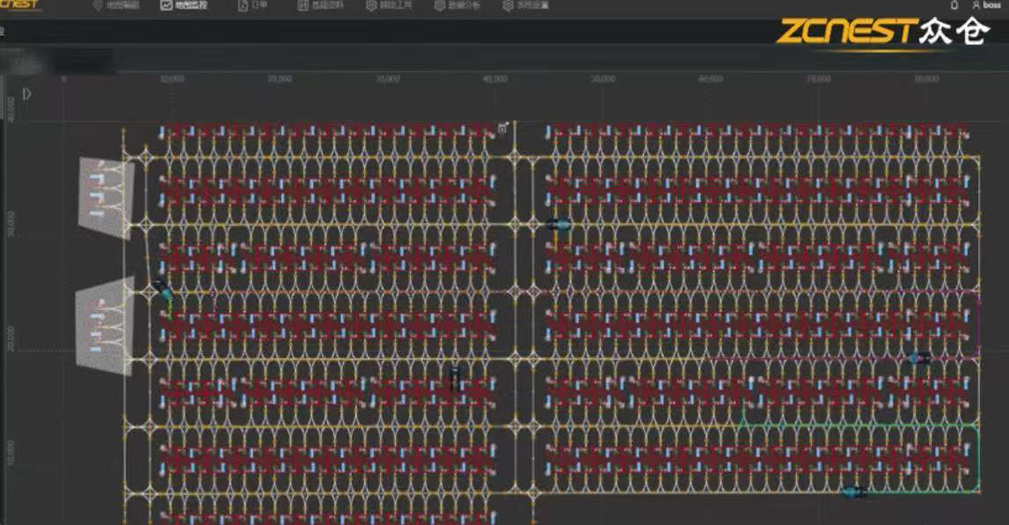Viewport: 1009px width, 525px height.
Task: Open the 数据分析 data analysis menu
Action: click(x=457, y=5)
